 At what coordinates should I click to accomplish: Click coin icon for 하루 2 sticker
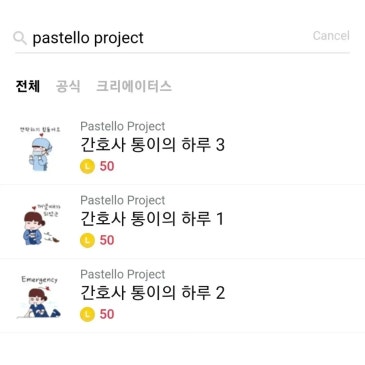tap(87, 314)
